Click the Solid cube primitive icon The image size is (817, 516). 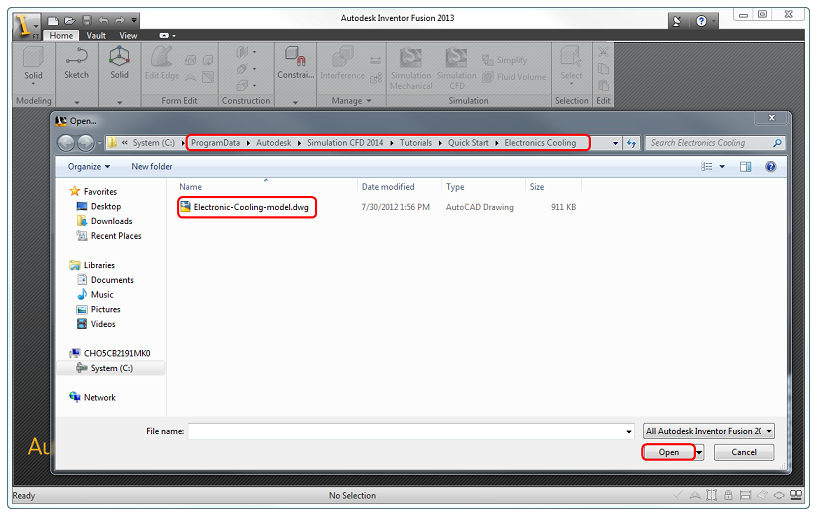tap(119, 56)
